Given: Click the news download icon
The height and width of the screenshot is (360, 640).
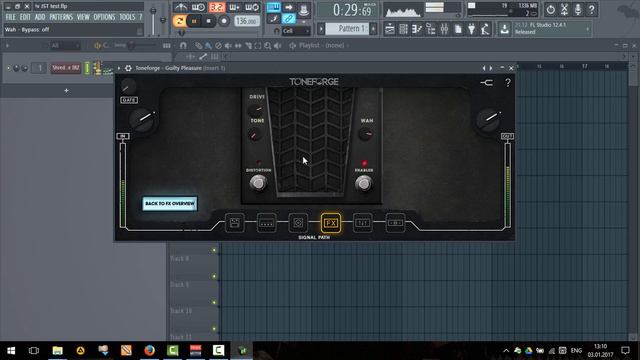Looking at the screenshot, I should coord(504,29).
